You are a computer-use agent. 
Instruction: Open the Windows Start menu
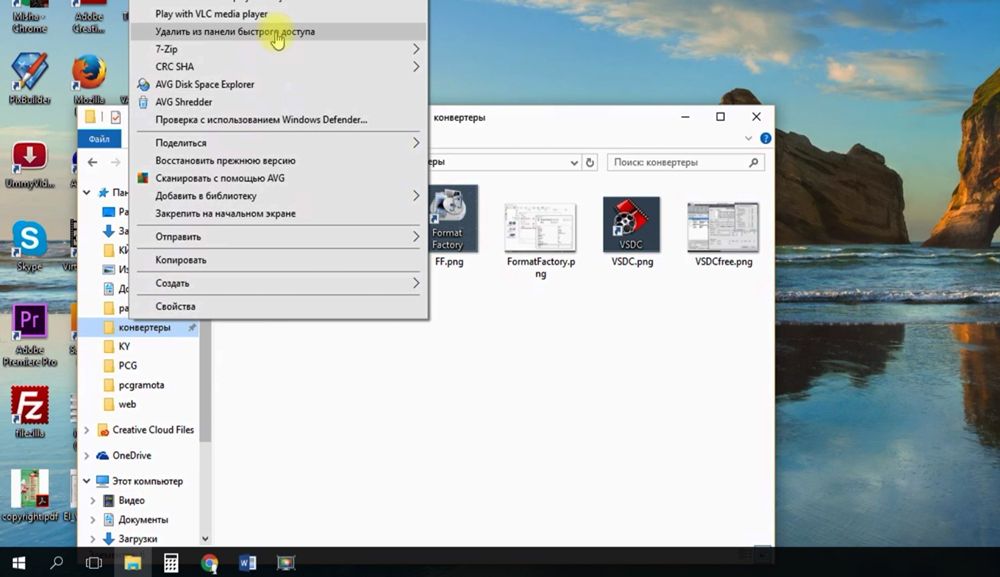point(18,562)
